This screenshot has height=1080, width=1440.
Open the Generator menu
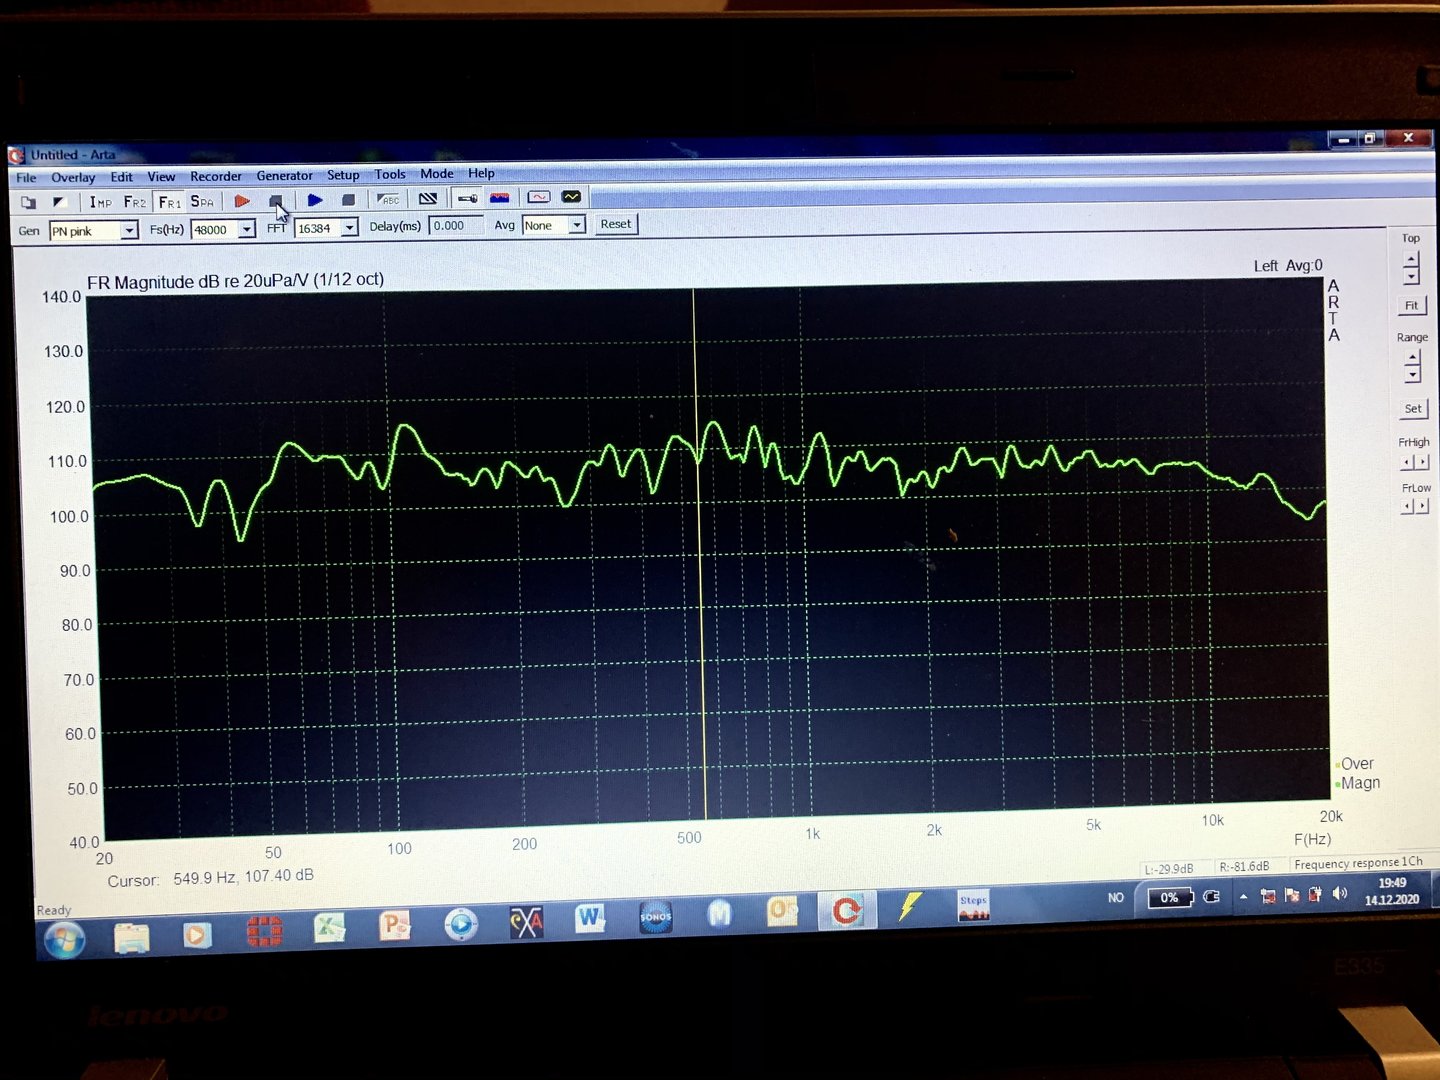point(284,176)
